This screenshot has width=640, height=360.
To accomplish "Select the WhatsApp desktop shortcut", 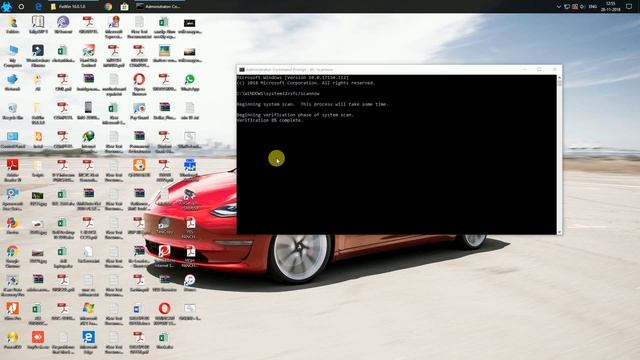I will [190, 82].
